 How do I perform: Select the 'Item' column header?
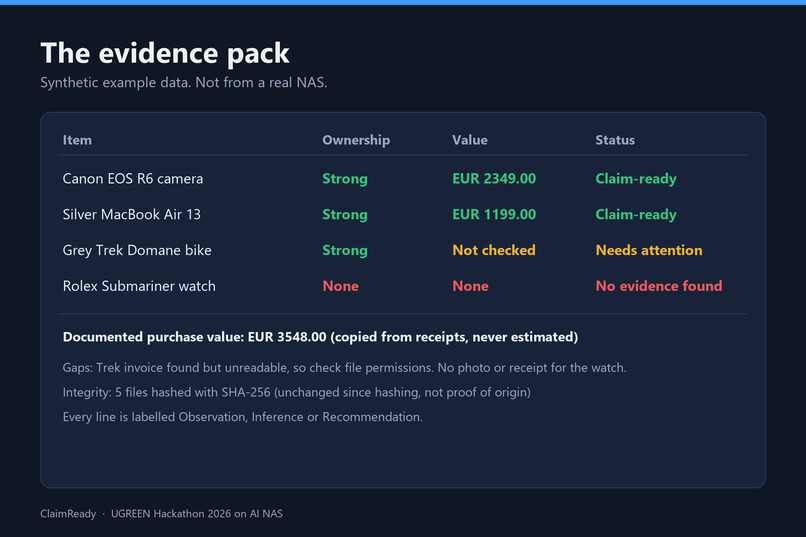tap(77, 140)
